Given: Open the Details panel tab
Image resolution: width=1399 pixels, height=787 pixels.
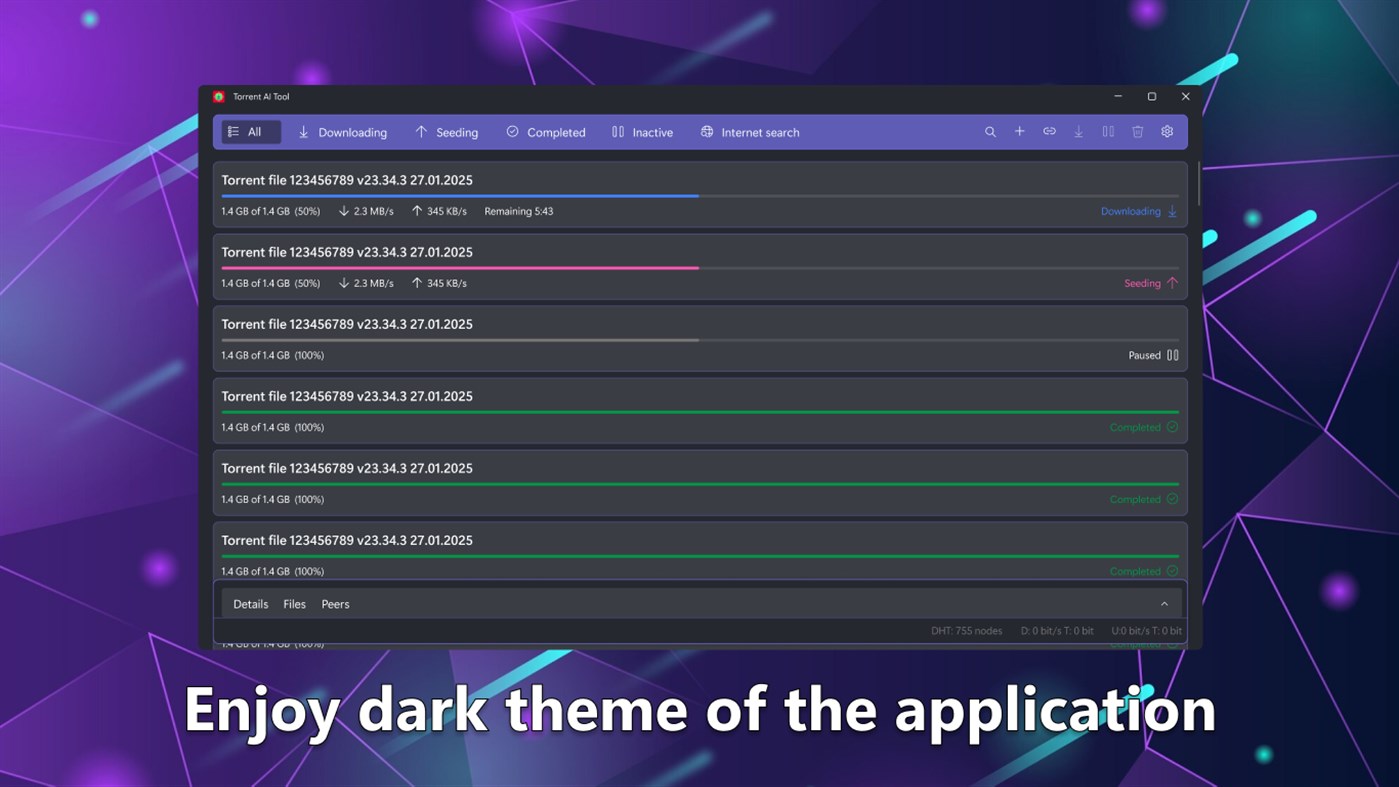Looking at the screenshot, I should pyautogui.click(x=250, y=604).
